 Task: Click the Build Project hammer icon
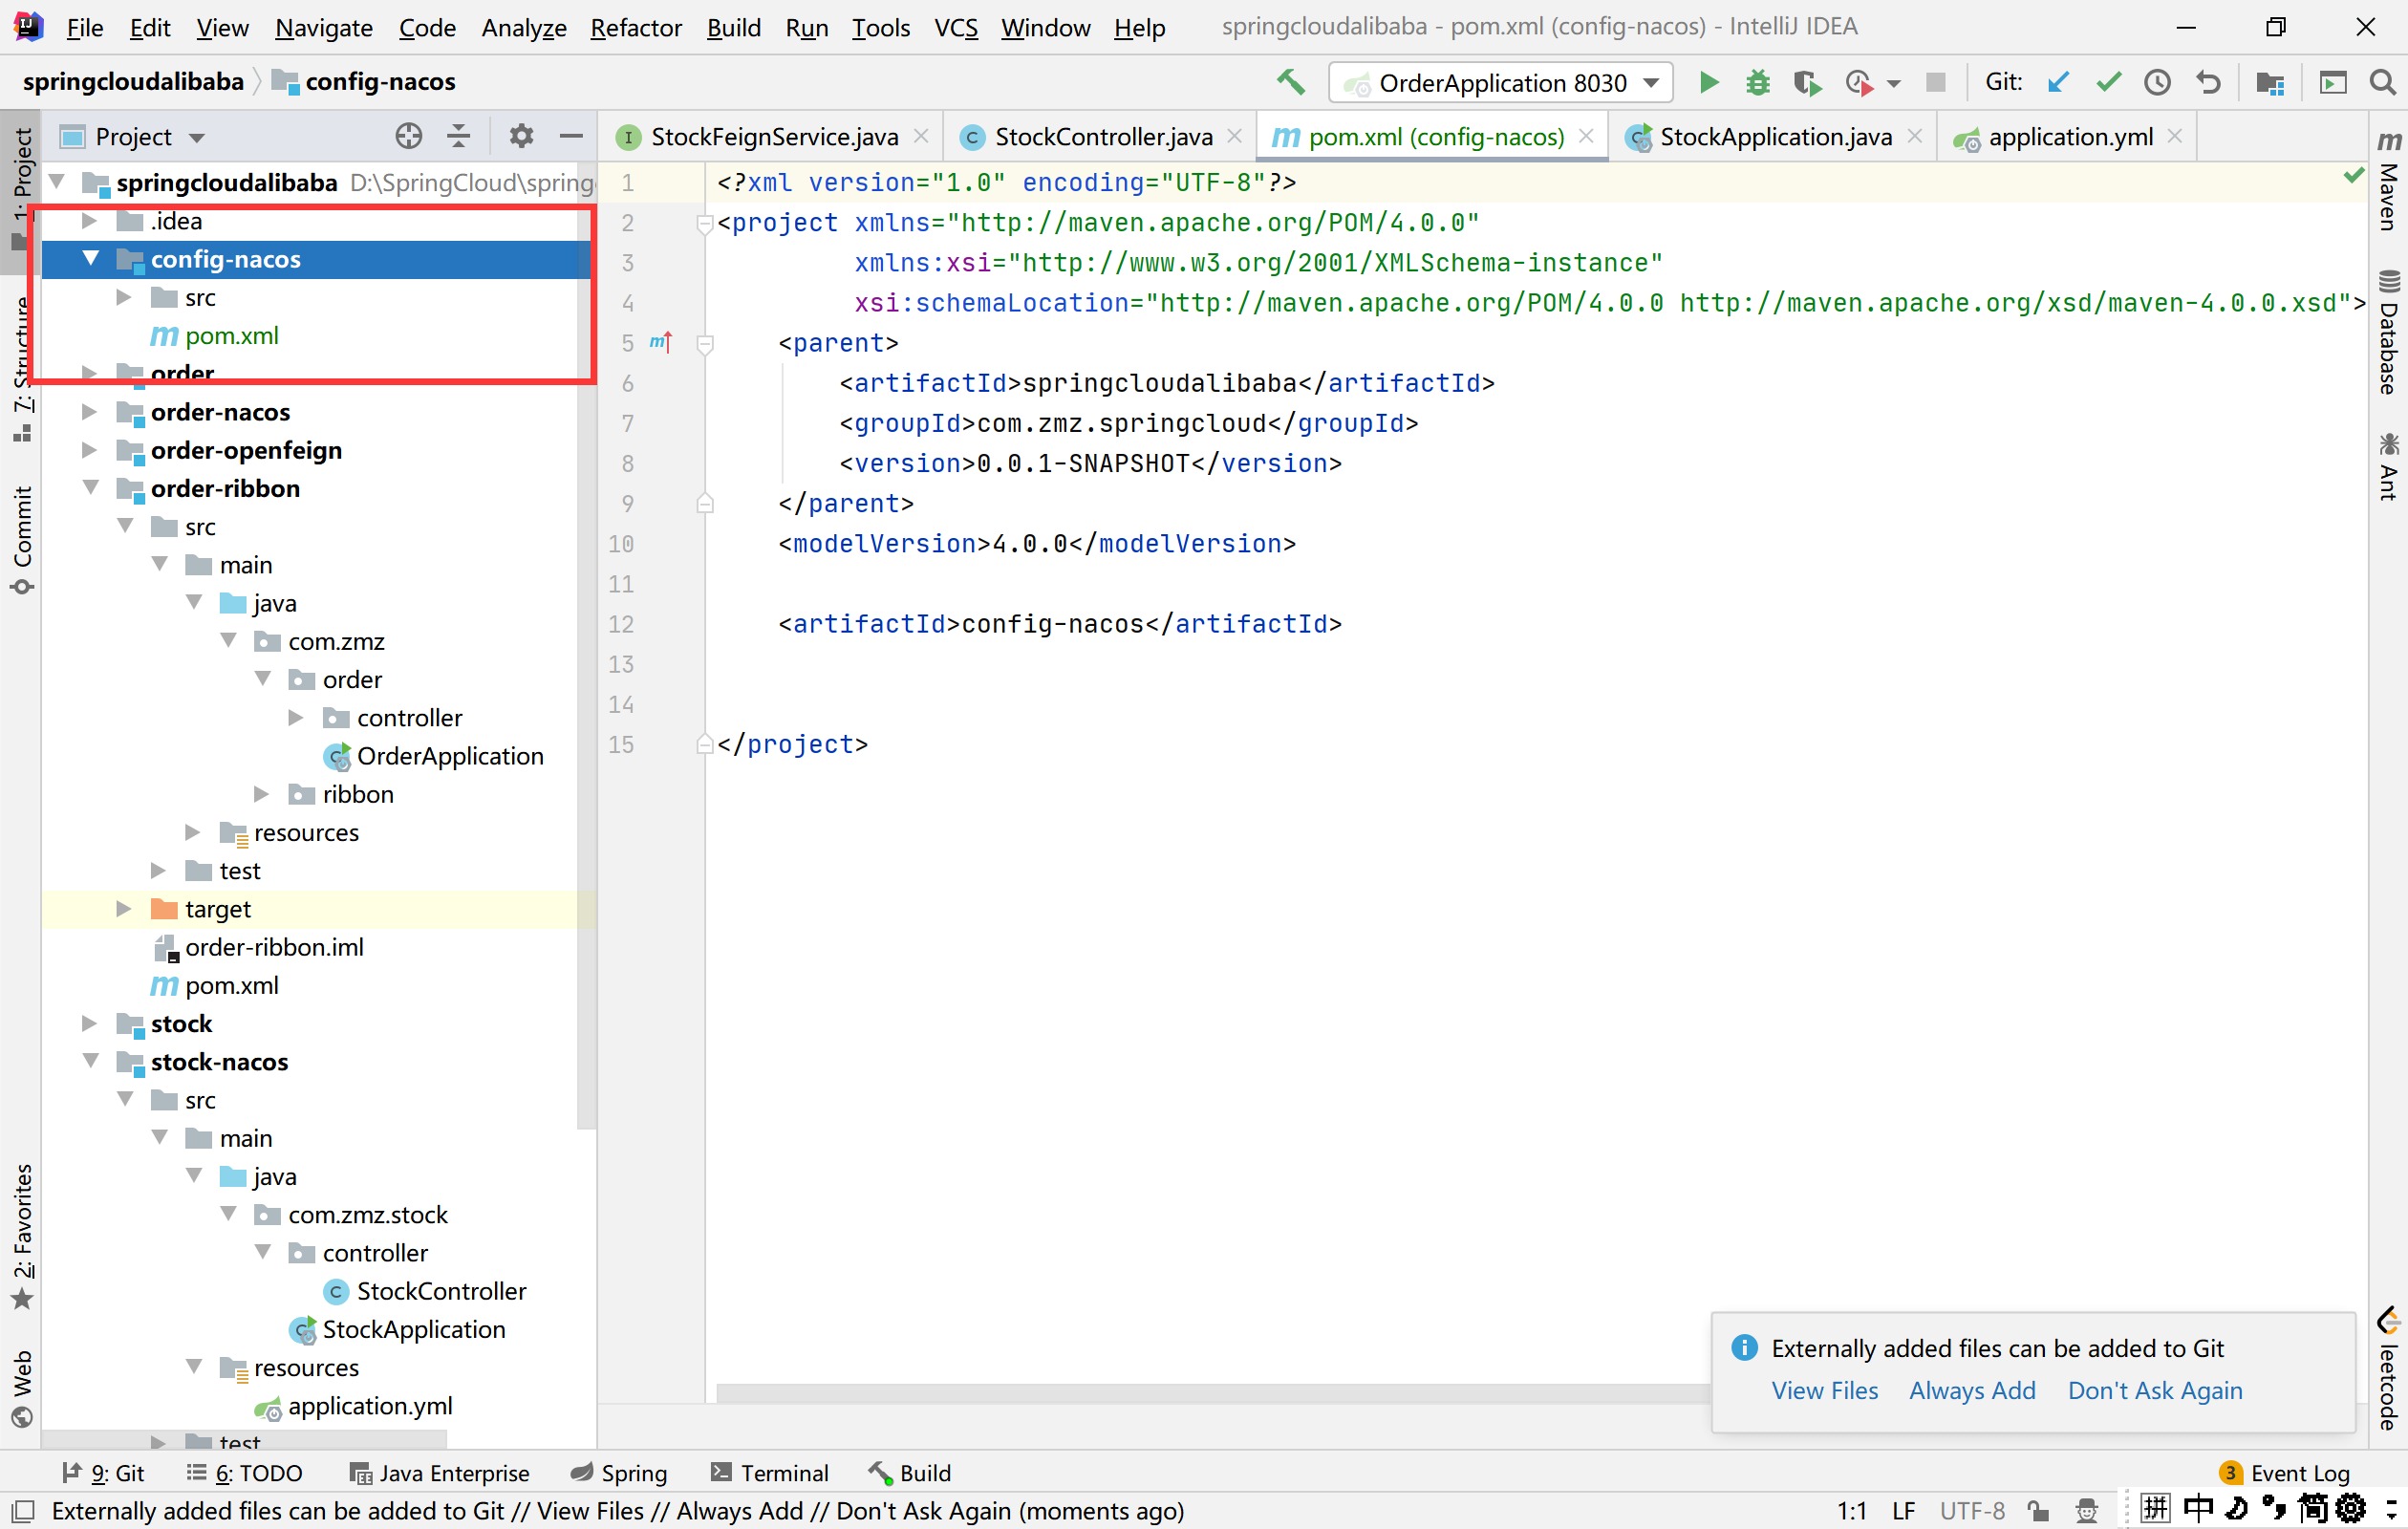point(1290,82)
